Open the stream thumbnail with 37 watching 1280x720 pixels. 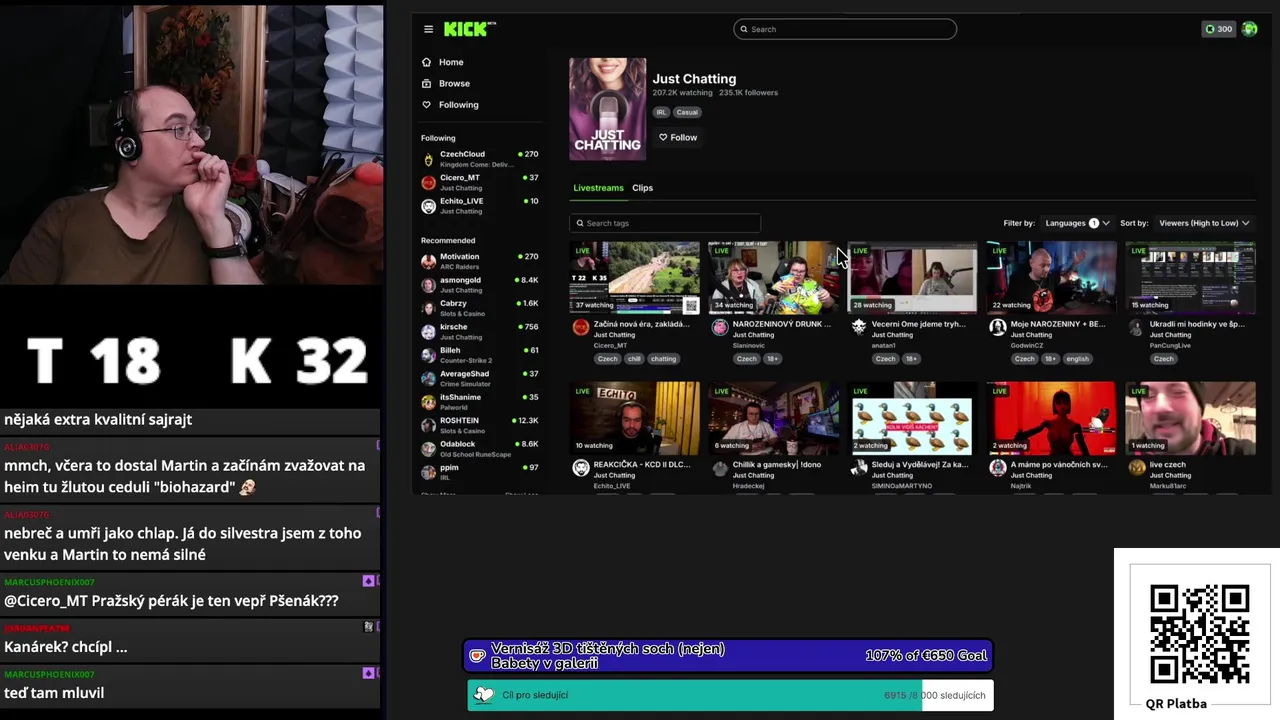pos(635,277)
